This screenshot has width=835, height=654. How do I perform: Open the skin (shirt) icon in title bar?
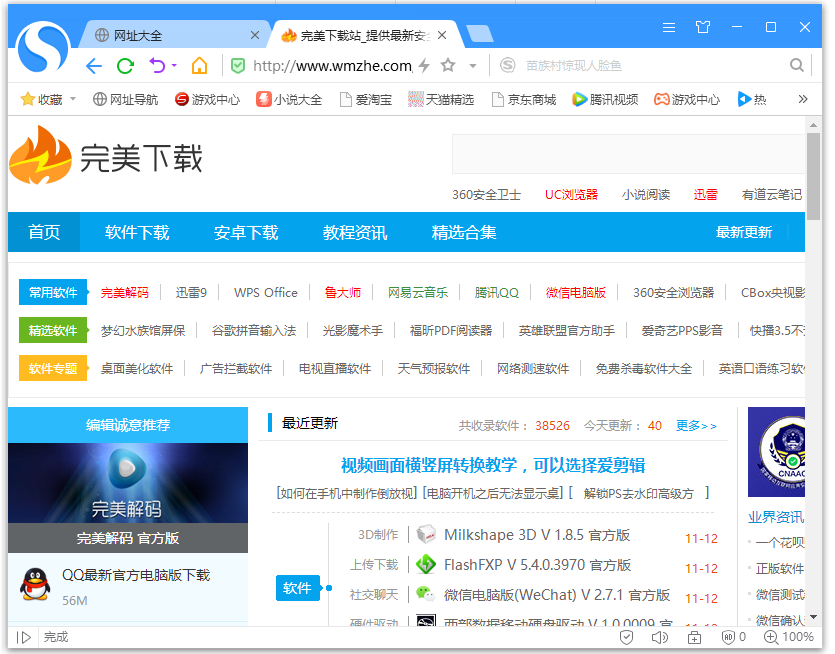coord(703,27)
